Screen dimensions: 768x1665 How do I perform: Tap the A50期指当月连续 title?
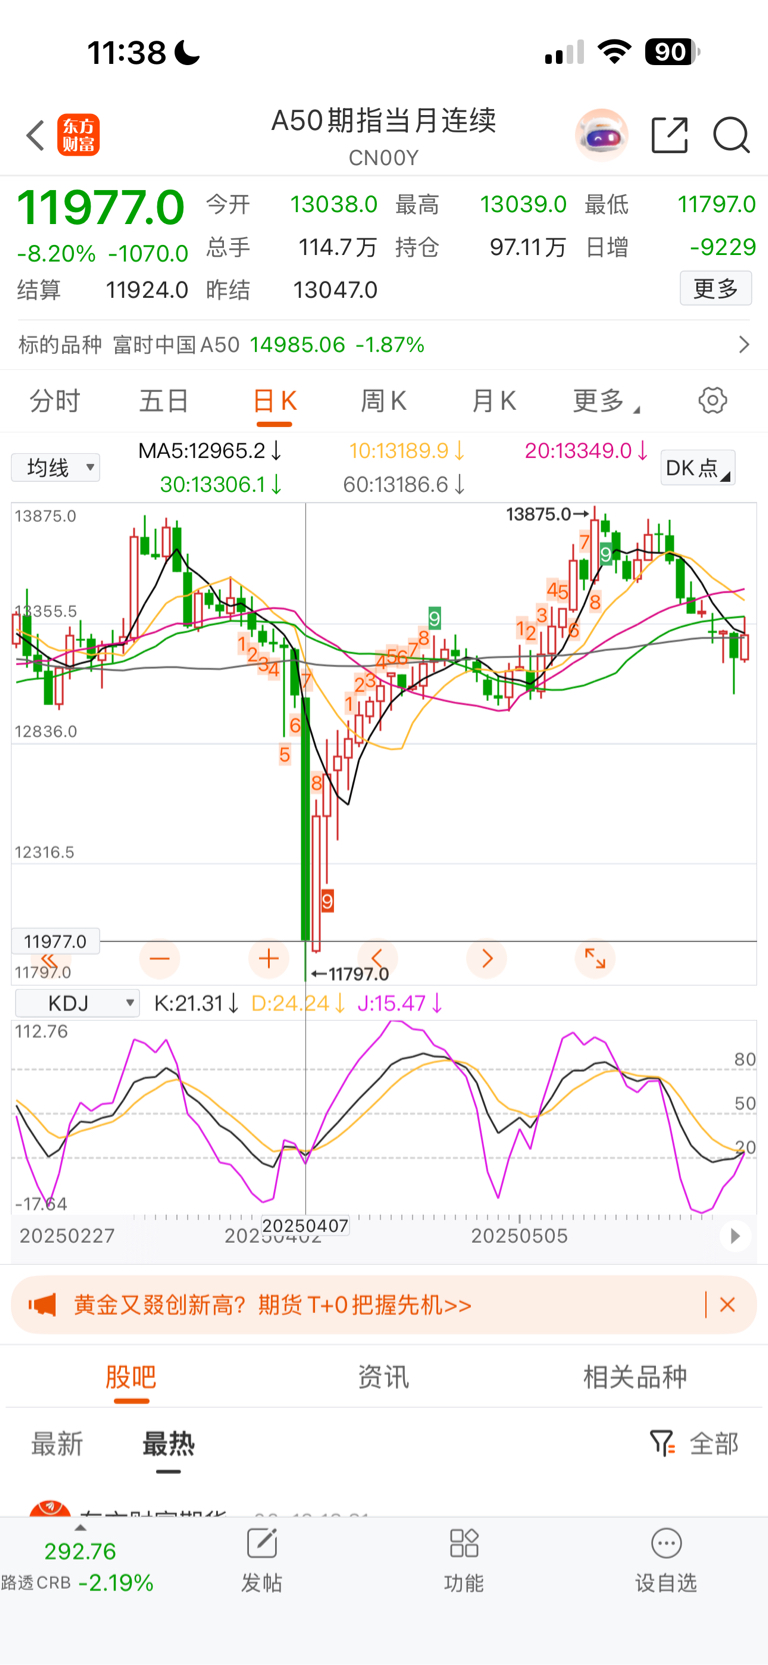(384, 121)
